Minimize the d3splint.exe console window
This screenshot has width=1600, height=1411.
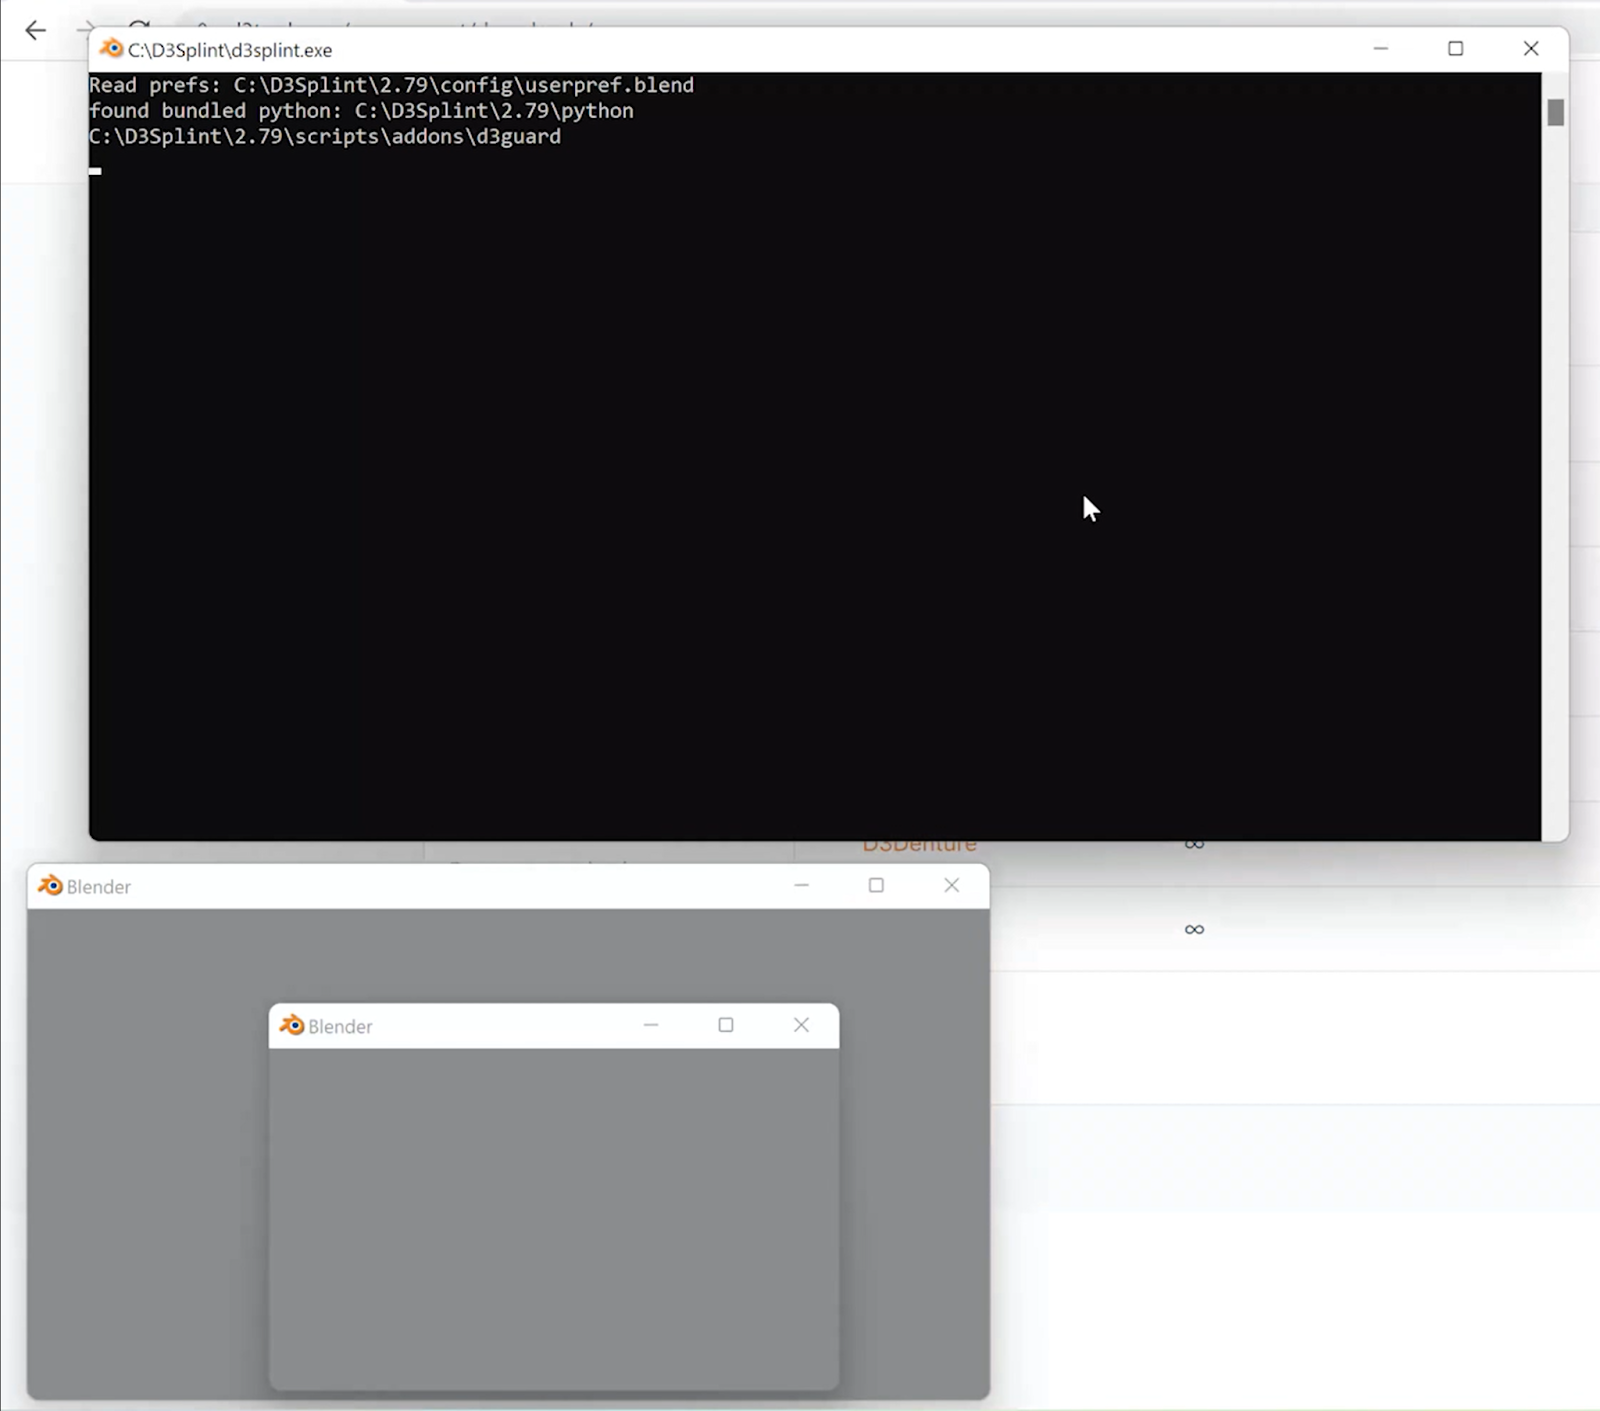1381,49
